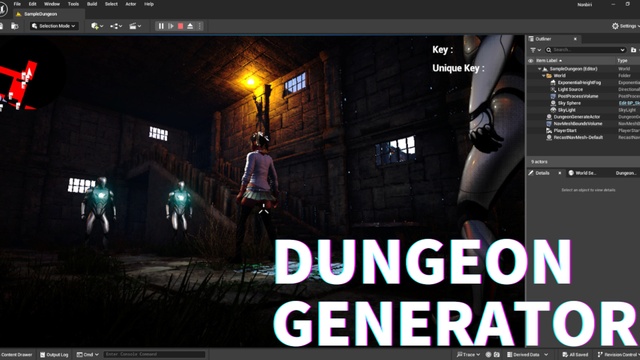Click the frame skip play icon
640x360 pixels.
tap(171, 26)
